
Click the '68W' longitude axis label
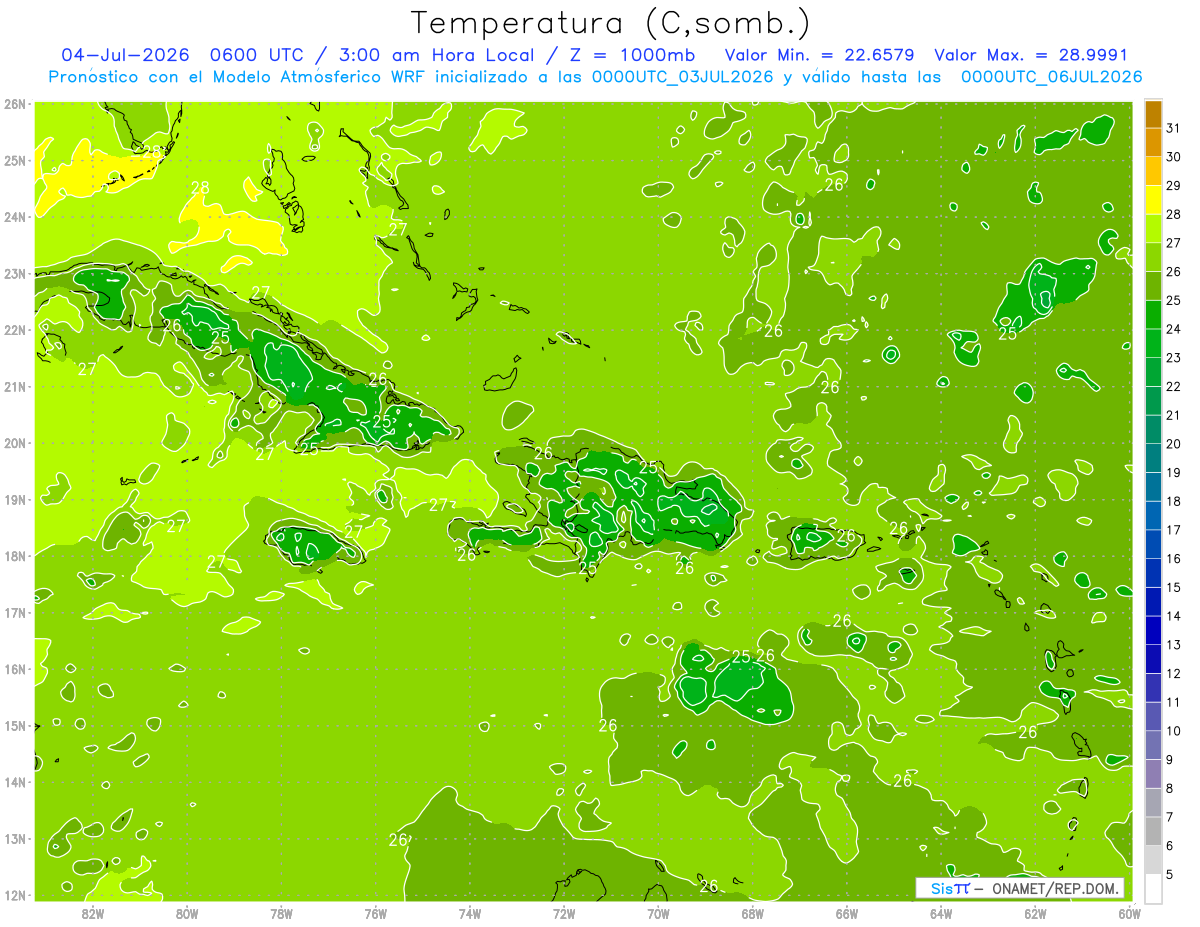tap(753, 913)
